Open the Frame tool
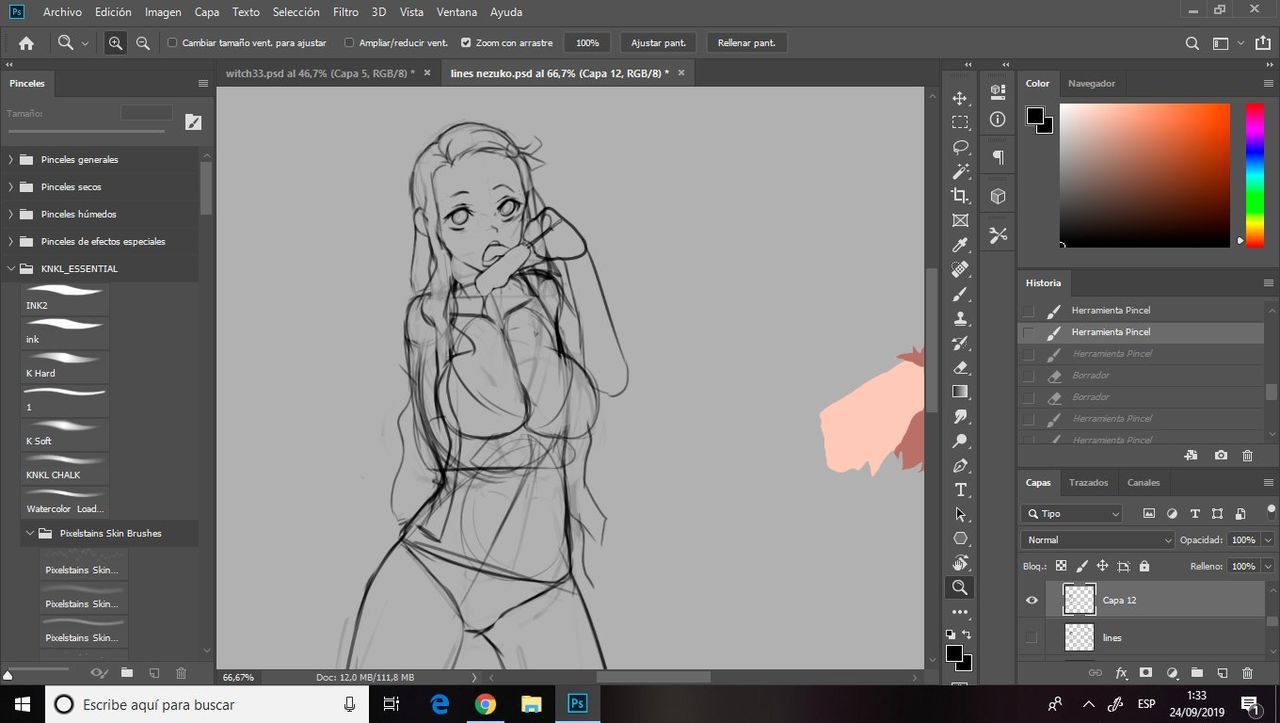1280x723 pixels. tap(960, 220)
